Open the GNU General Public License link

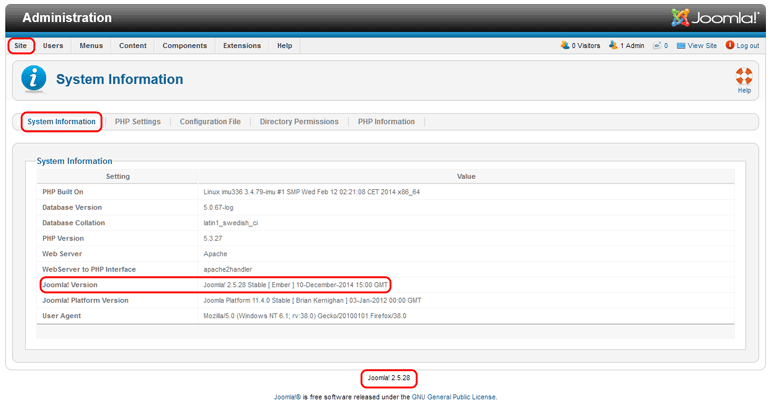[454, 397]
